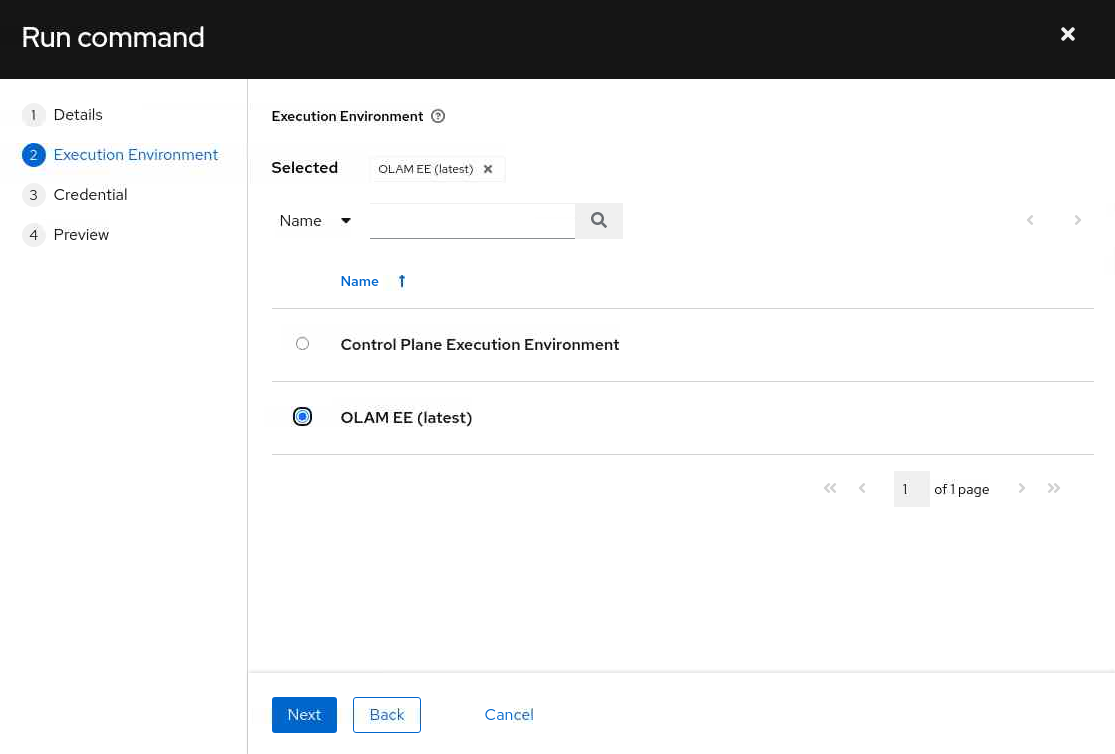Go to previous page in bottom pagination

862,489
